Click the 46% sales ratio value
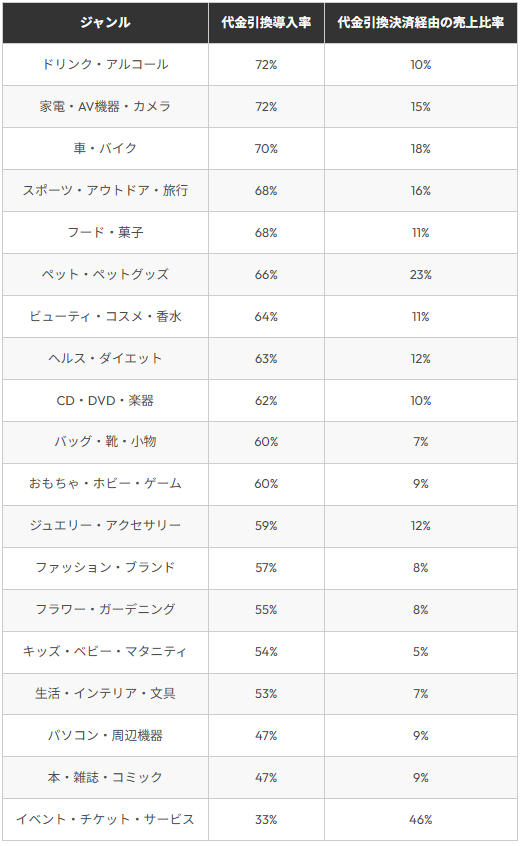Viewport: 520px width, 846px height. point(421,820)
